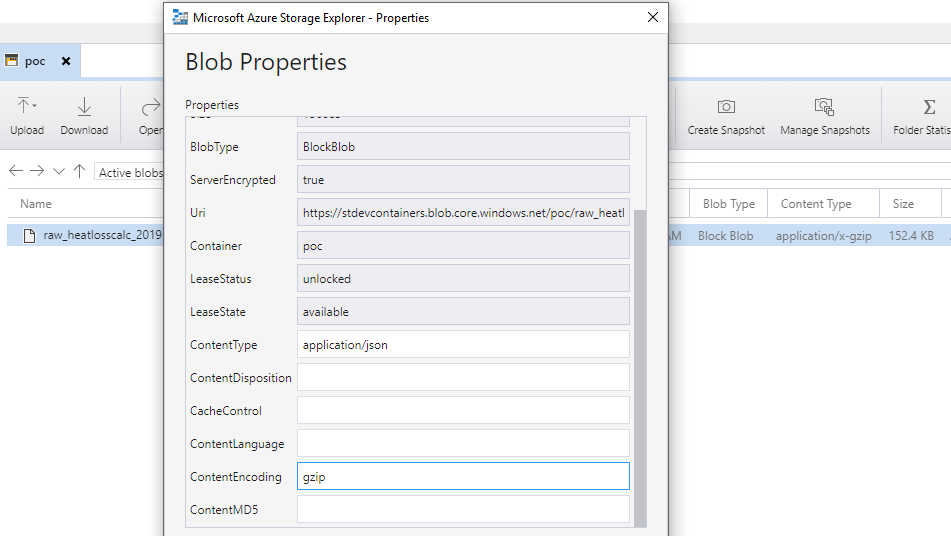Click the Upload toolbar icon
Screen dimensions: 951x536
[23, 106]
